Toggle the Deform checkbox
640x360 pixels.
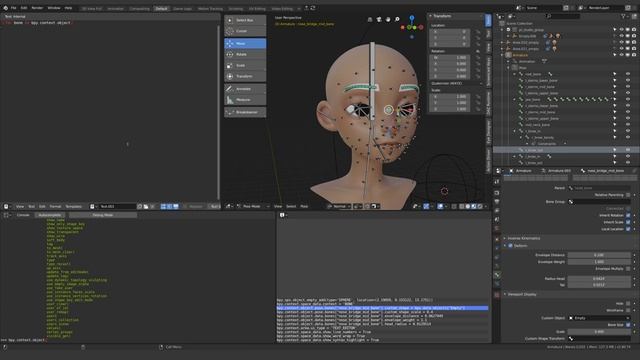click(510, 246)
